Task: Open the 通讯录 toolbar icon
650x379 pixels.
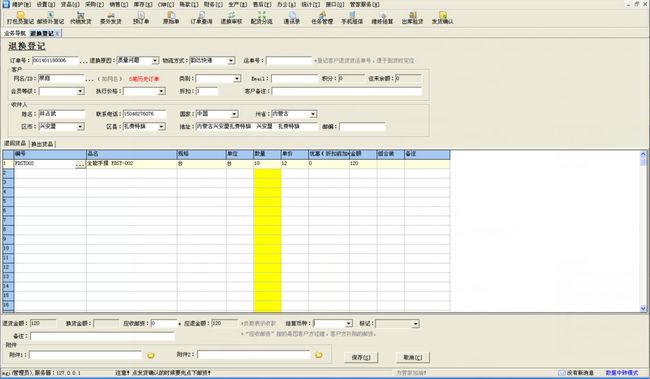Action: (x=291, y=18)
